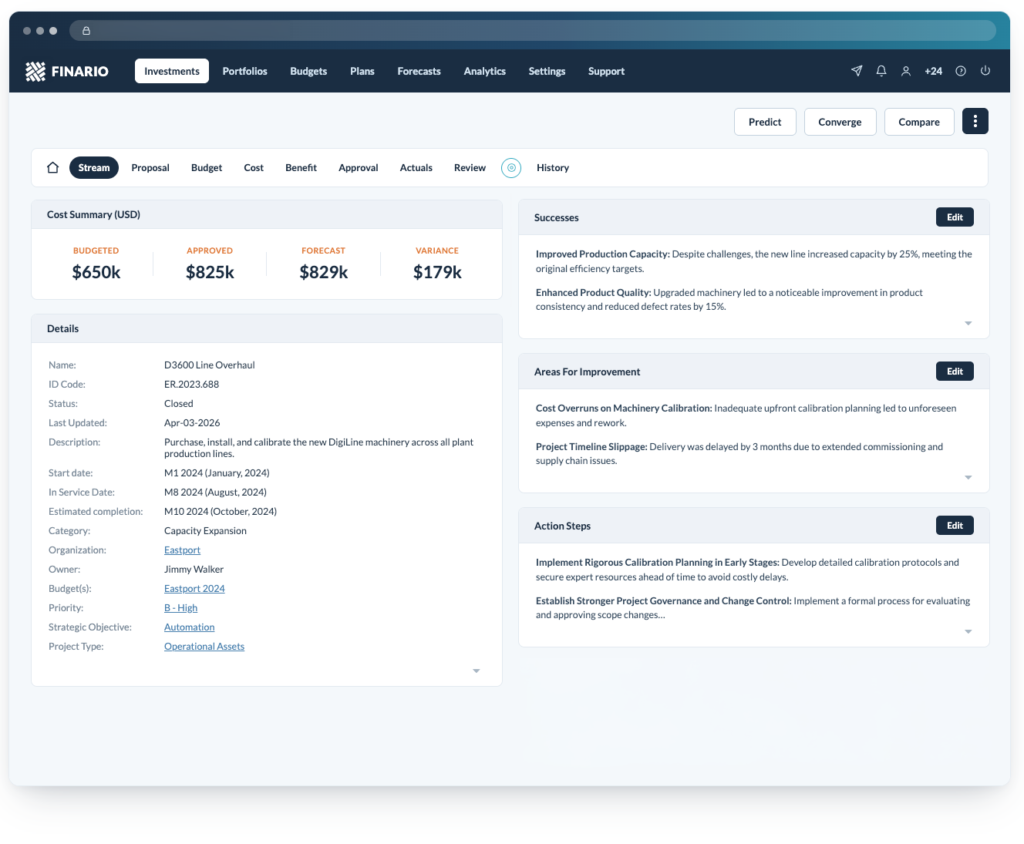The width and height of the screenshot is (1024, 844).
Task: Select the Stream tab
Action: tap(94, 168)
